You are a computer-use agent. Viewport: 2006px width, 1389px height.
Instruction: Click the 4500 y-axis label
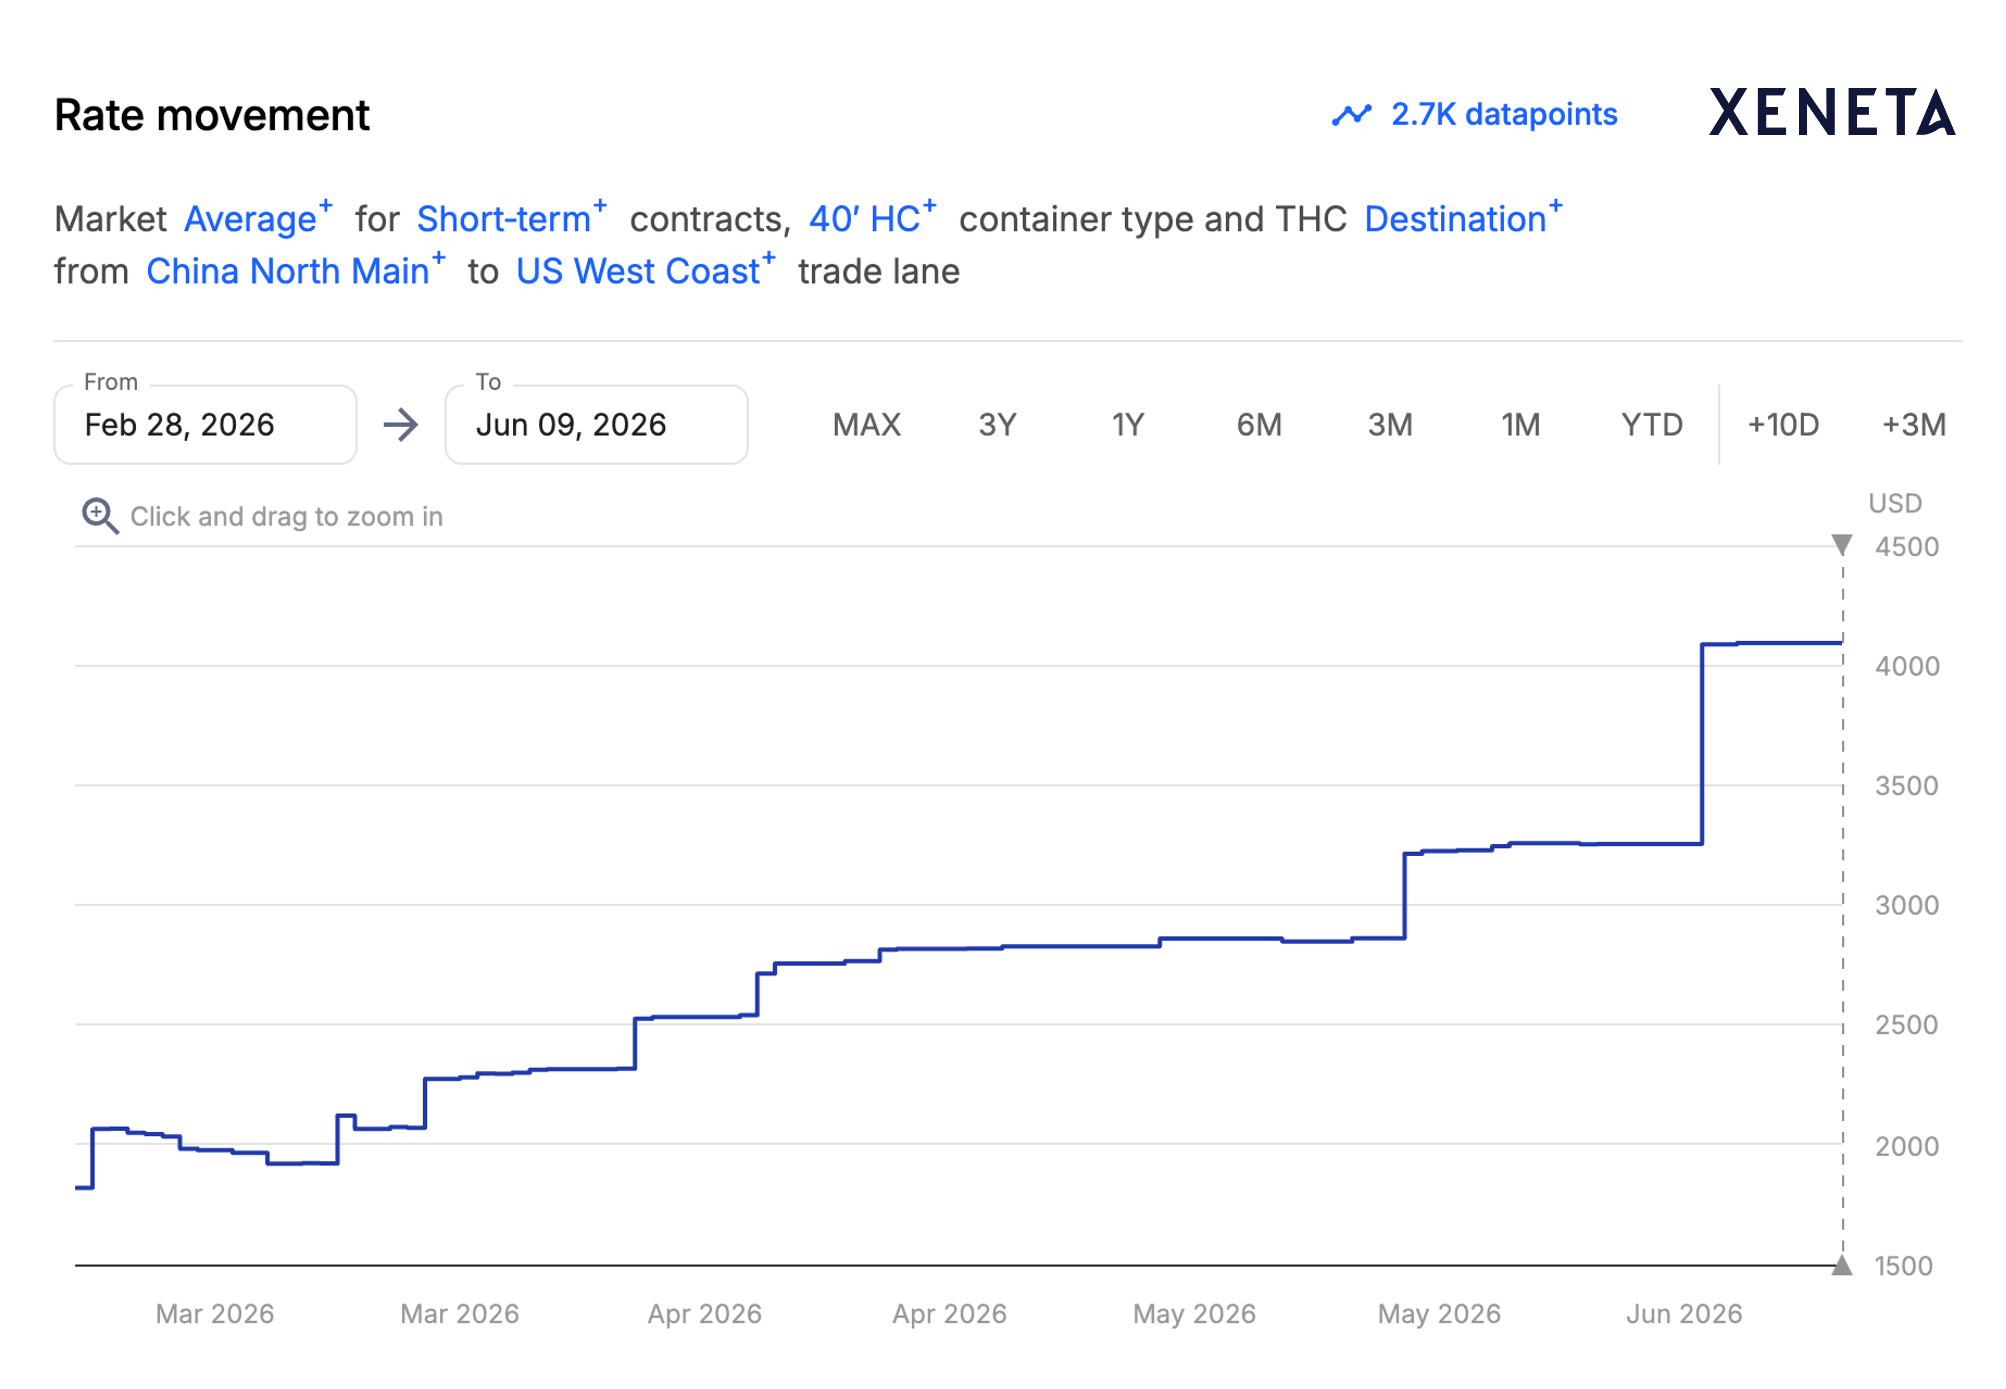pyautogui.click(x=1907, y=547)
